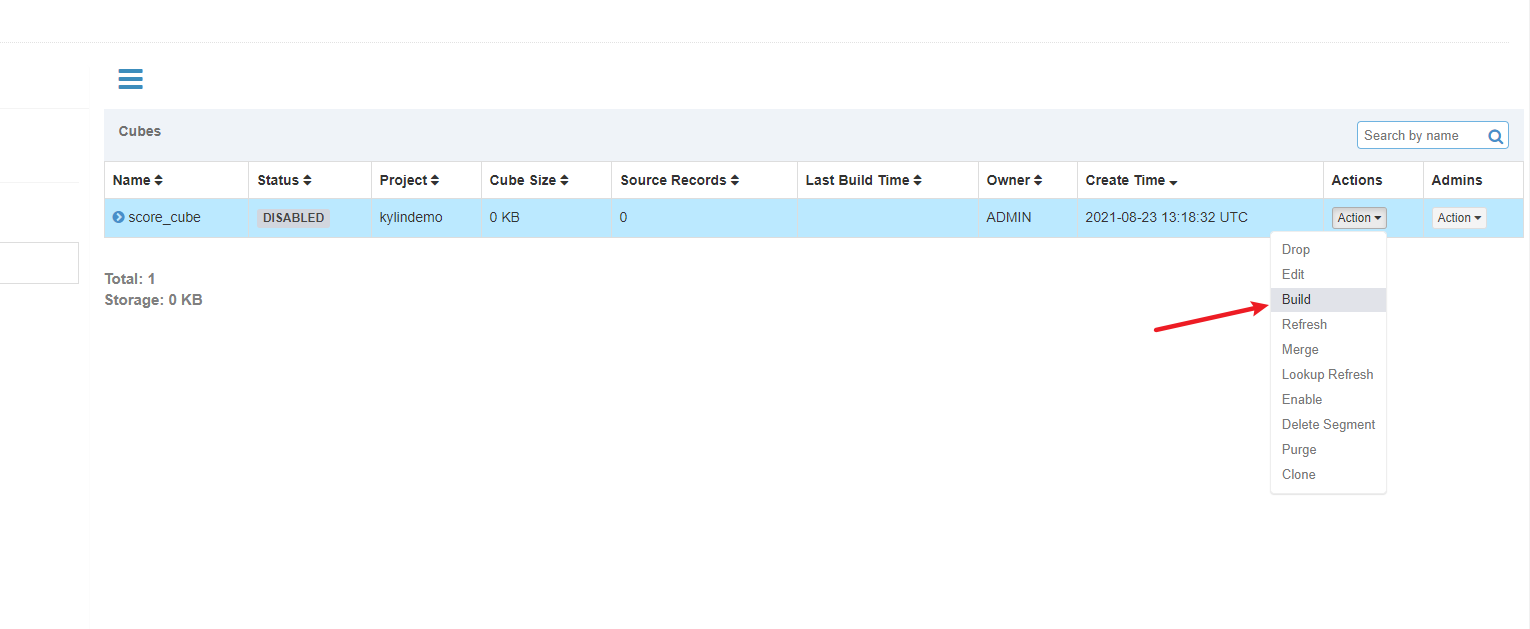Click the 2021-08-23 13:18:32 UTC create time
This screenshot has width=1530, height=629.
click(x=1166, y=217)
